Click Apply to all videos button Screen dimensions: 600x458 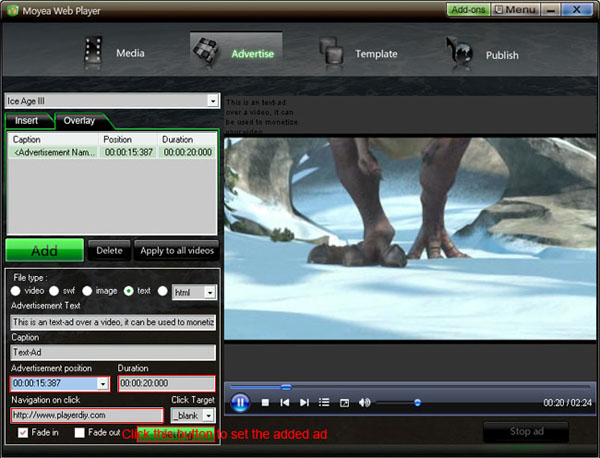point(177,251)
